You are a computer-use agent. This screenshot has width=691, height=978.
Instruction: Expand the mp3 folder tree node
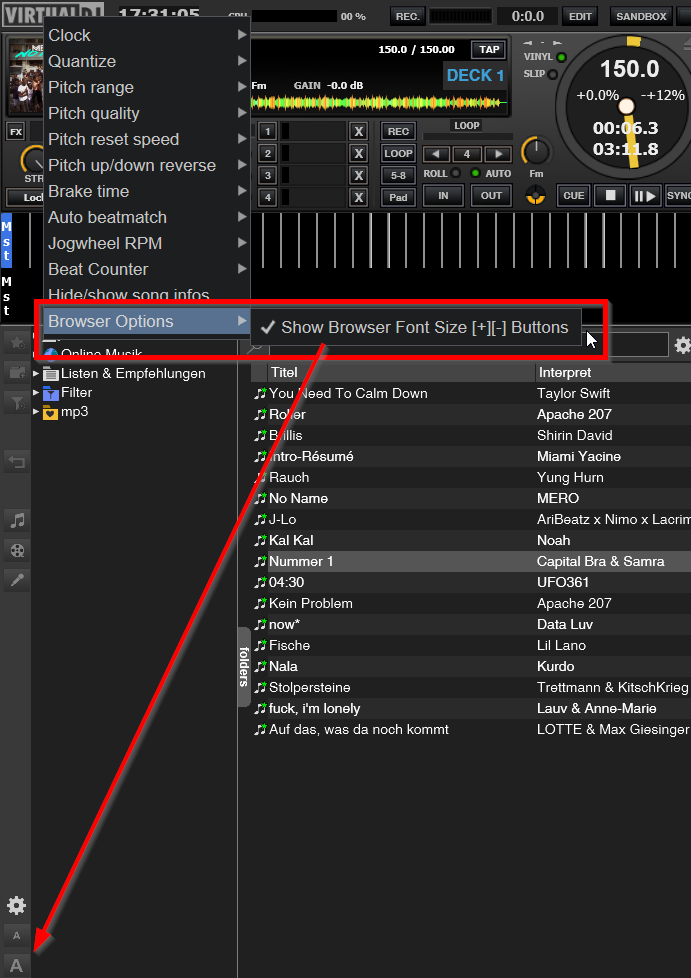point(36,412)
